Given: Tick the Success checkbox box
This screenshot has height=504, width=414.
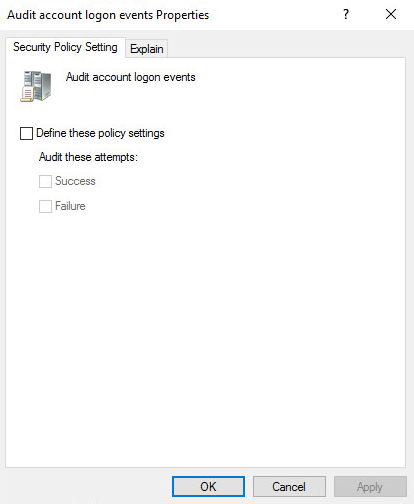Looking at the screenshot, I should (45, 182).
